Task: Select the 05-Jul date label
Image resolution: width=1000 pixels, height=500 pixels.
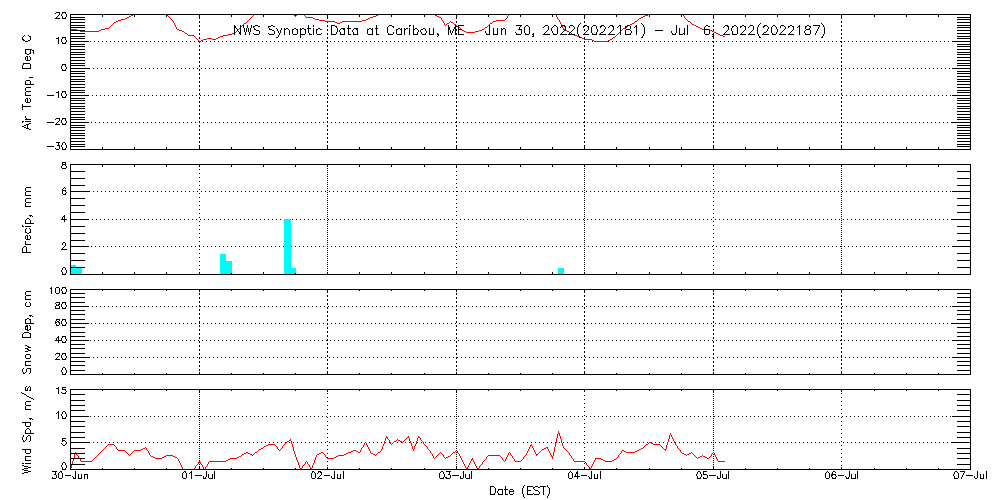Action: tap(714, 478)
